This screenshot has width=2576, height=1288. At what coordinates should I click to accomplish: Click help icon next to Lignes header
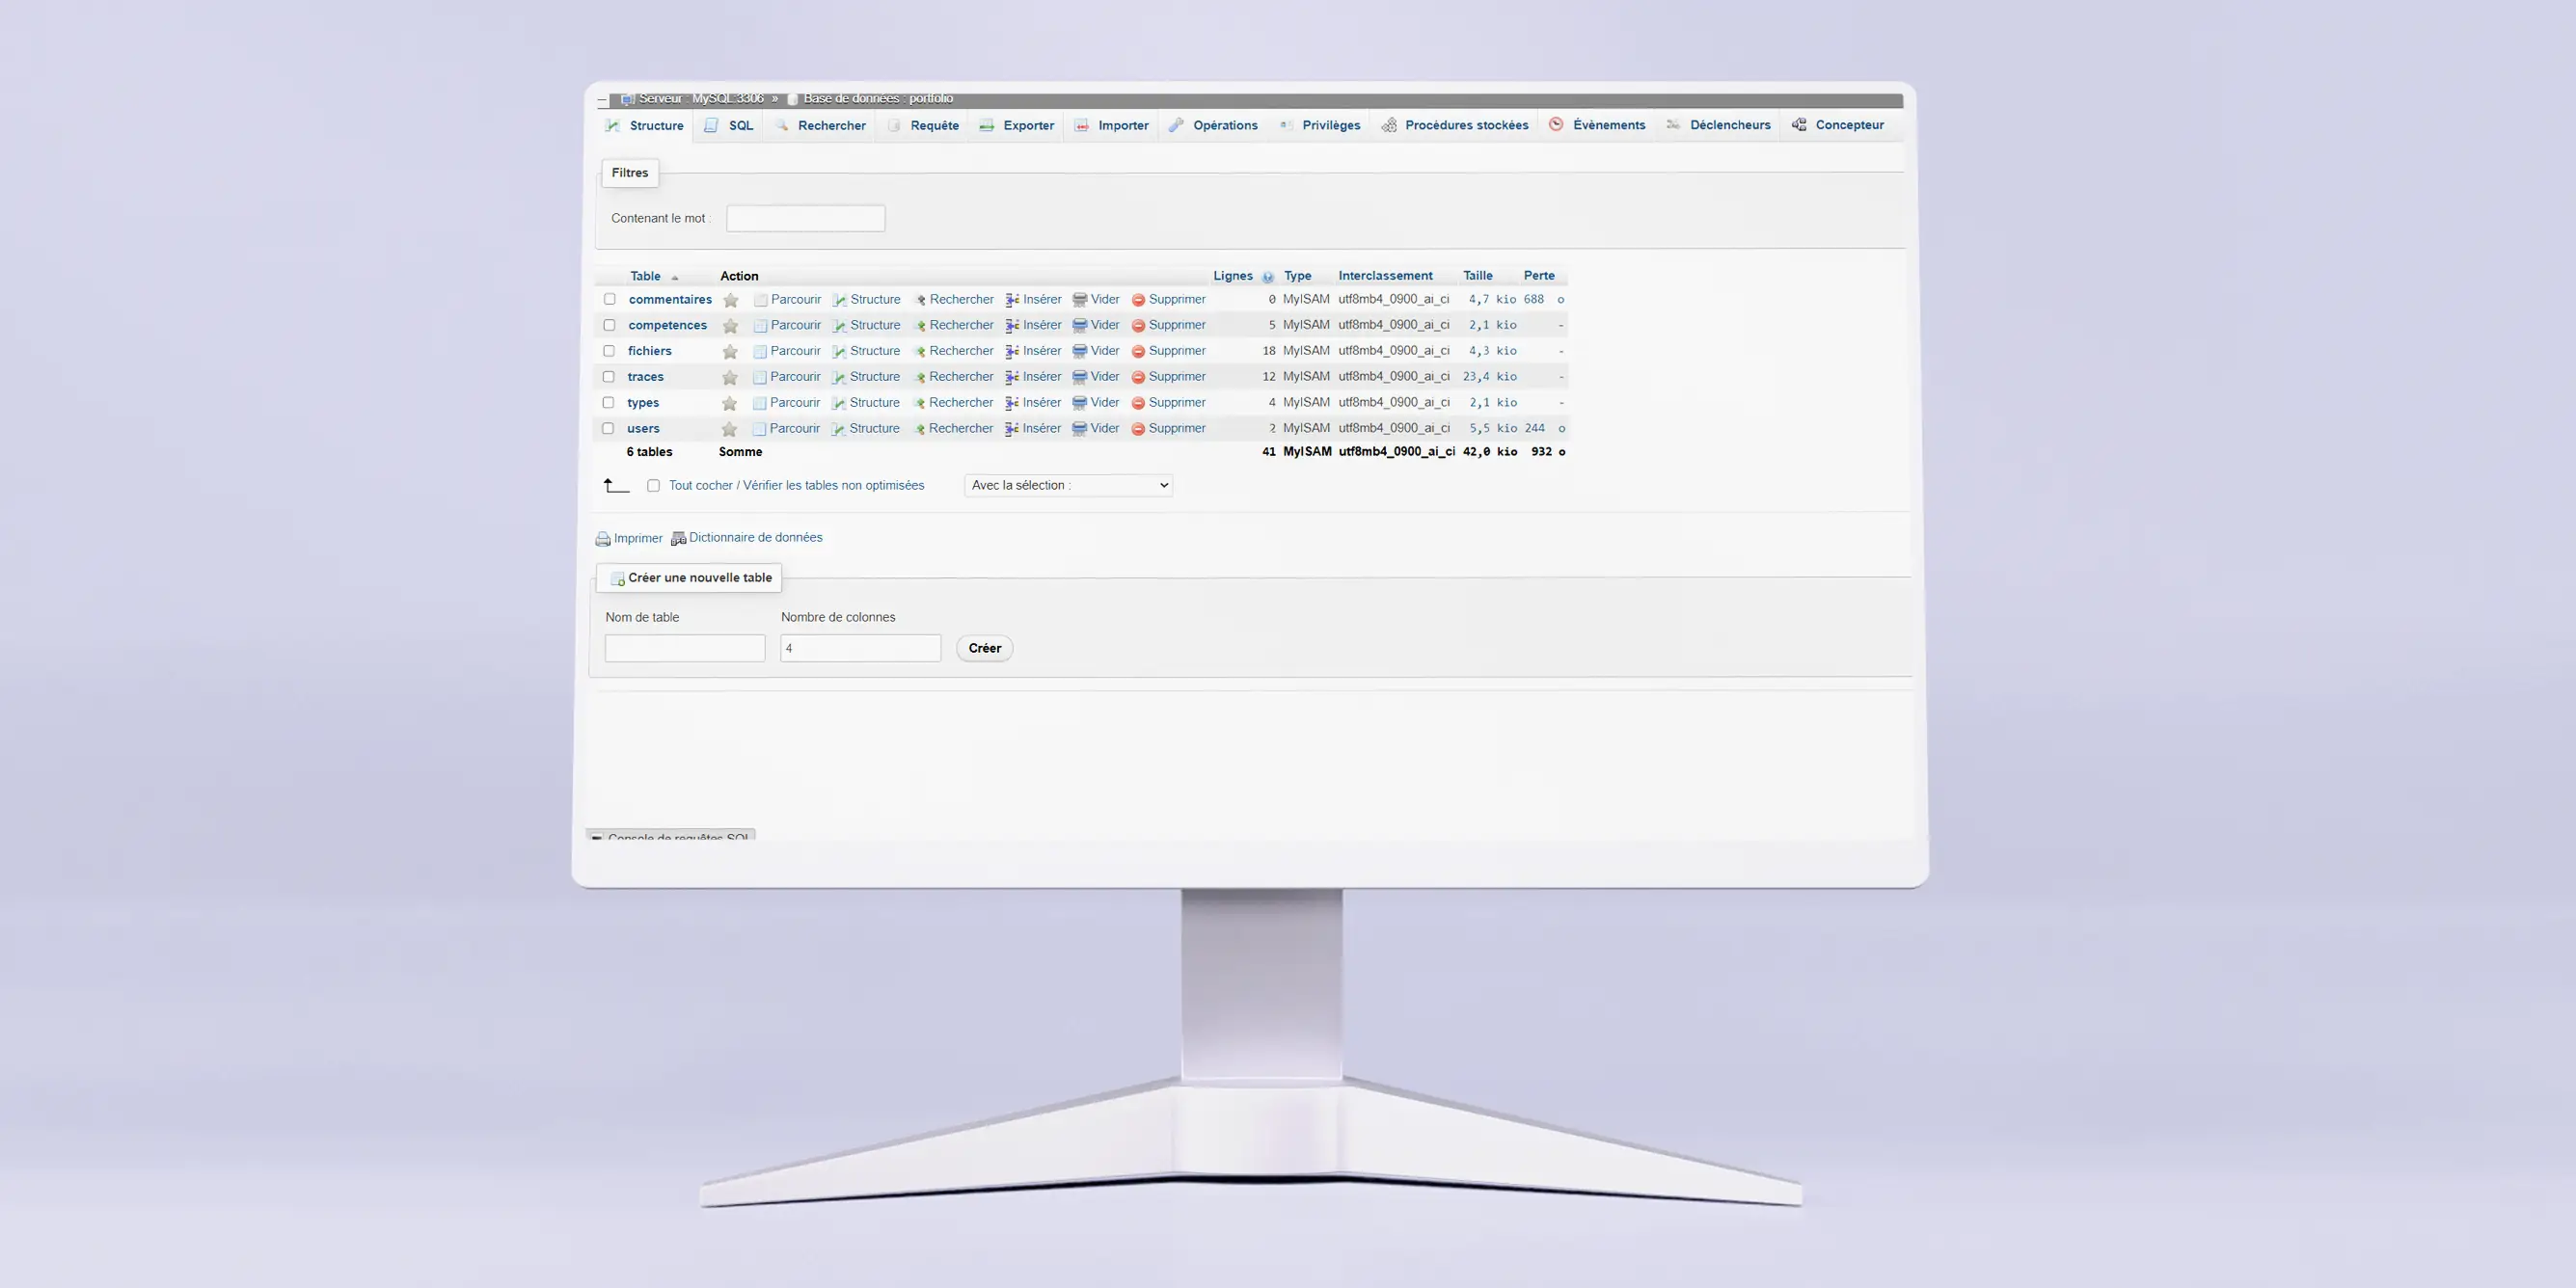1268,277
